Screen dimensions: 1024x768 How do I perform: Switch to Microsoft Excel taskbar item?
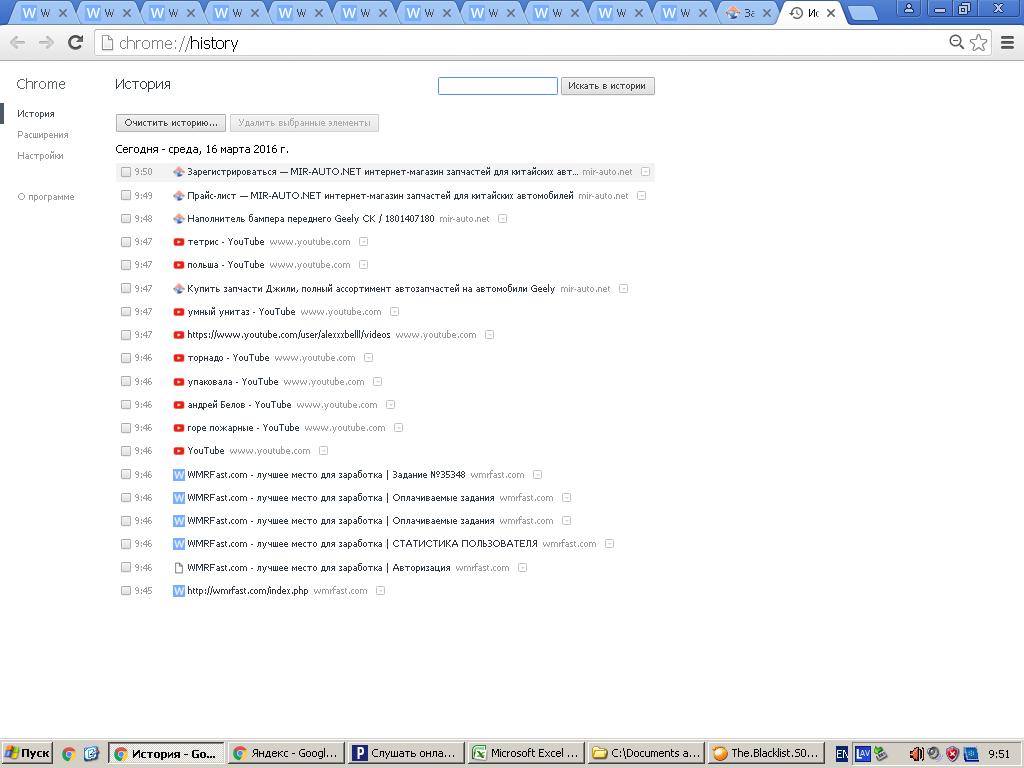pyautogui.click(x=526, y=754)
